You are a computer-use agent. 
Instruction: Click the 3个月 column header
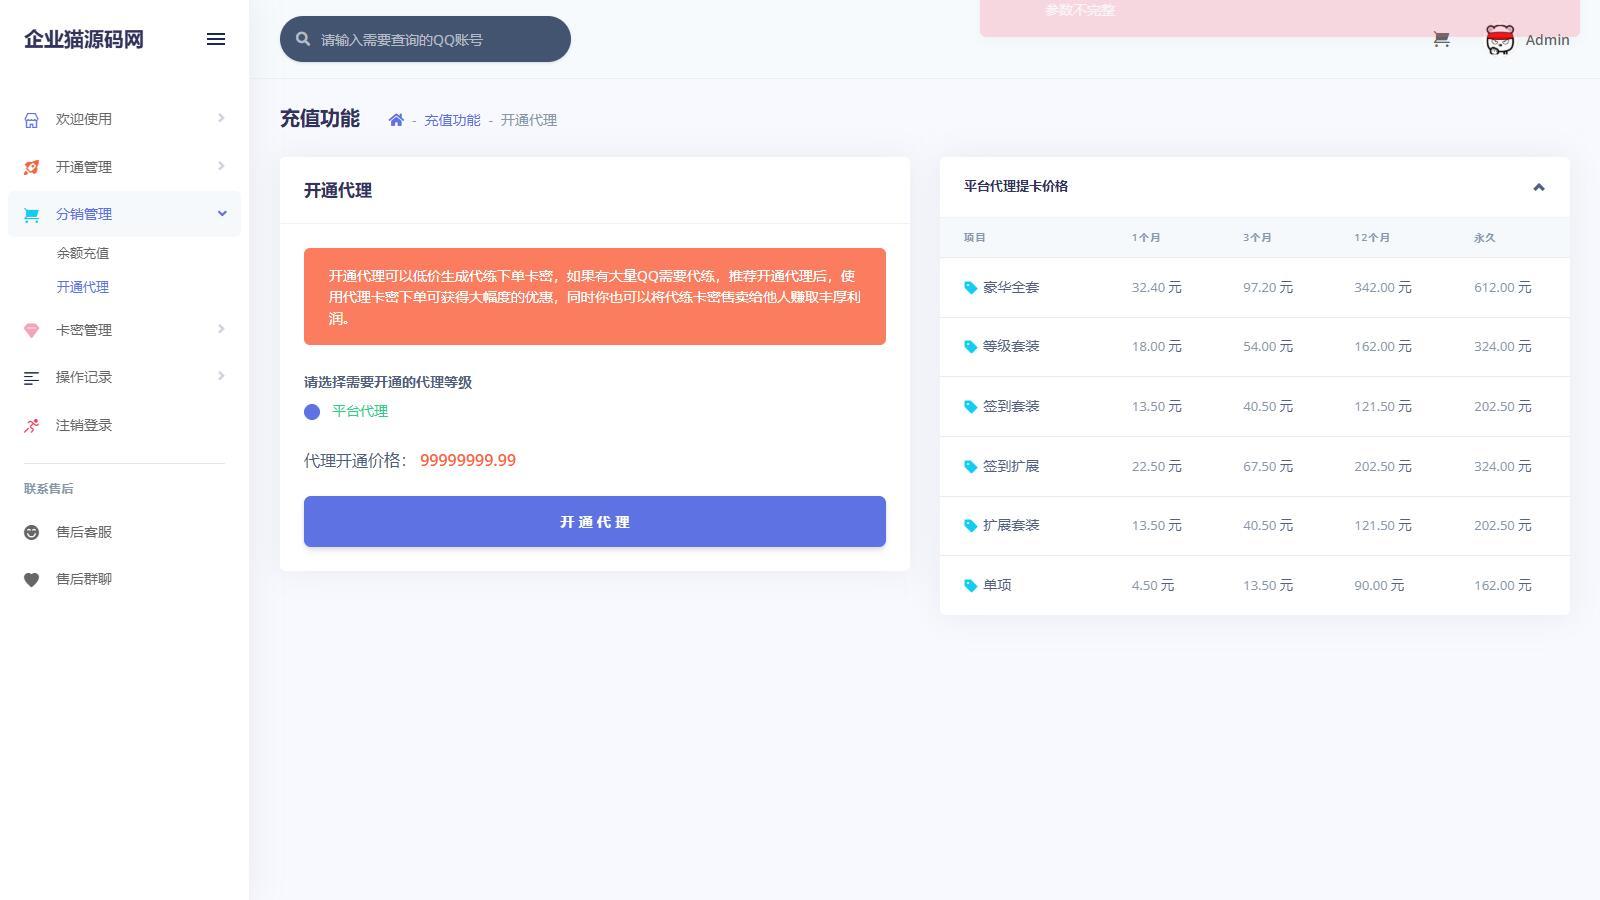click(x=1257, y=238)
